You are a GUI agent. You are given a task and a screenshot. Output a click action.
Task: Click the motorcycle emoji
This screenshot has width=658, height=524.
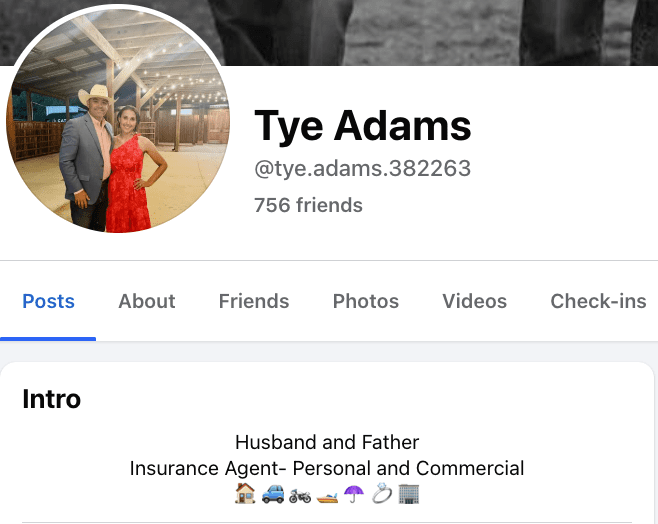[x=300, y=494]
